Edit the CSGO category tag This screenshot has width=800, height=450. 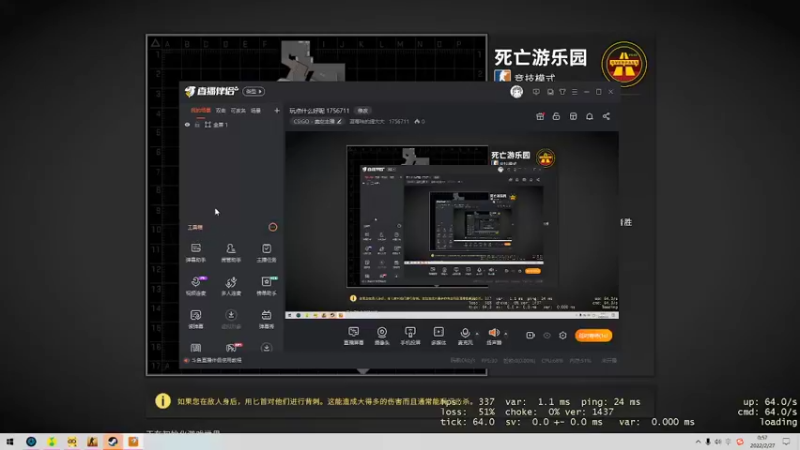pyautogui.click(x=317, y=121)
